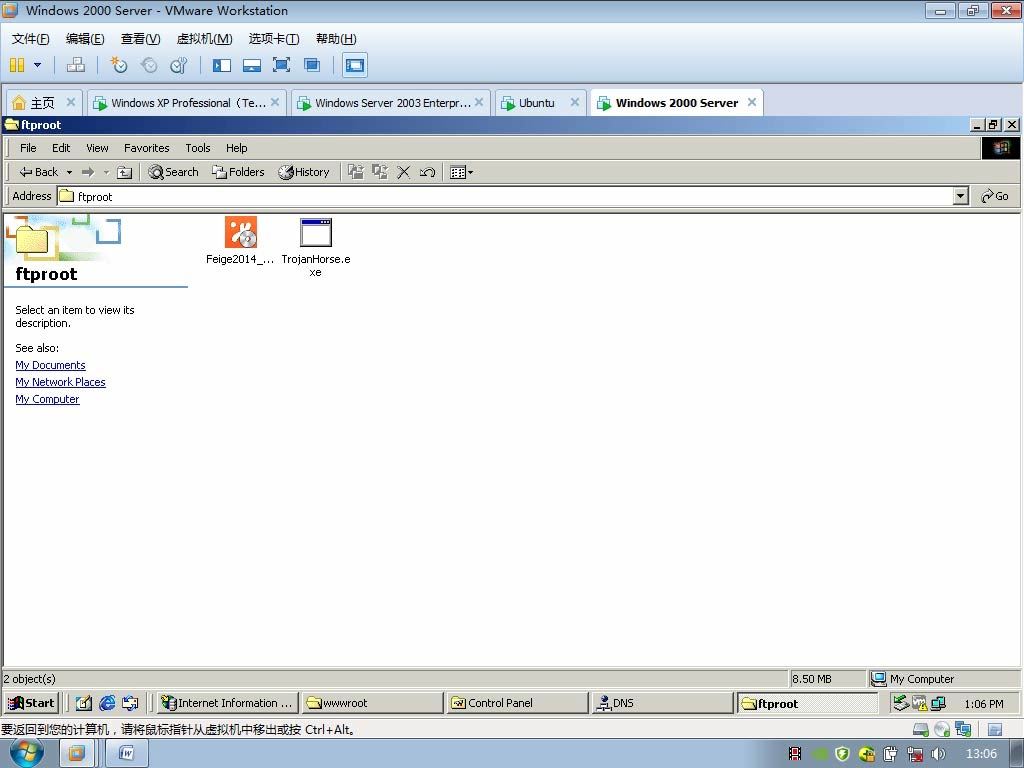Click the VMware status bar hard disk icon
Viewport: 1024px width, 768px height.
point(921,729)
